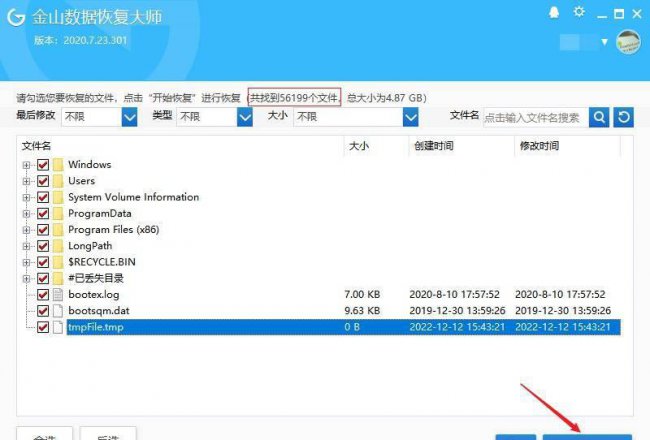Toggle the System Volume Information checkbox
The width and height of the screenshot is (650, 440).
pyautogui.click(x=43, y=197)
